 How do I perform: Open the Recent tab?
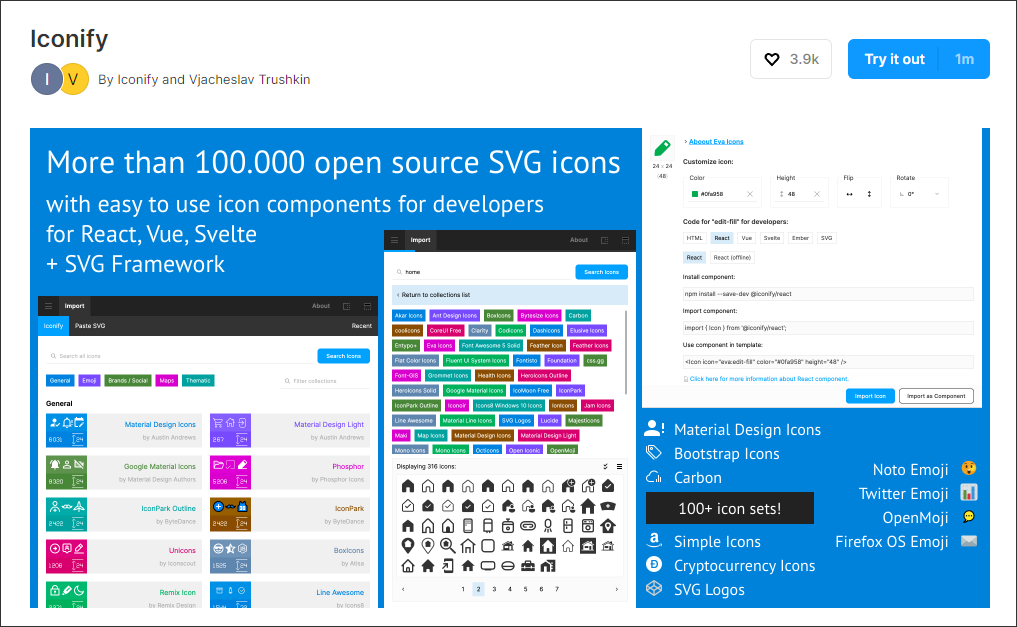[x=361, y=325]
